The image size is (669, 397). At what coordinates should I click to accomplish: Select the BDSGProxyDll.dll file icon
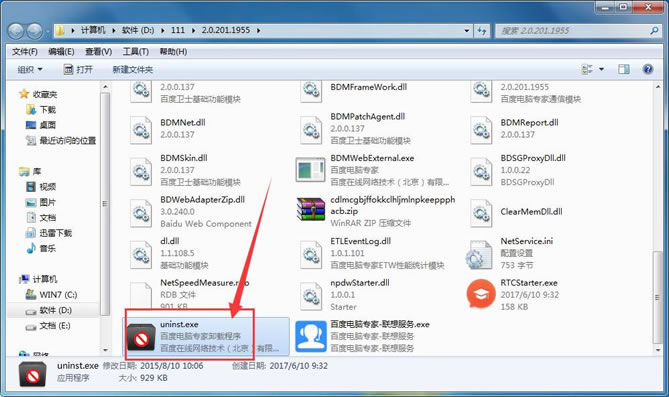(x=481, y=171)
